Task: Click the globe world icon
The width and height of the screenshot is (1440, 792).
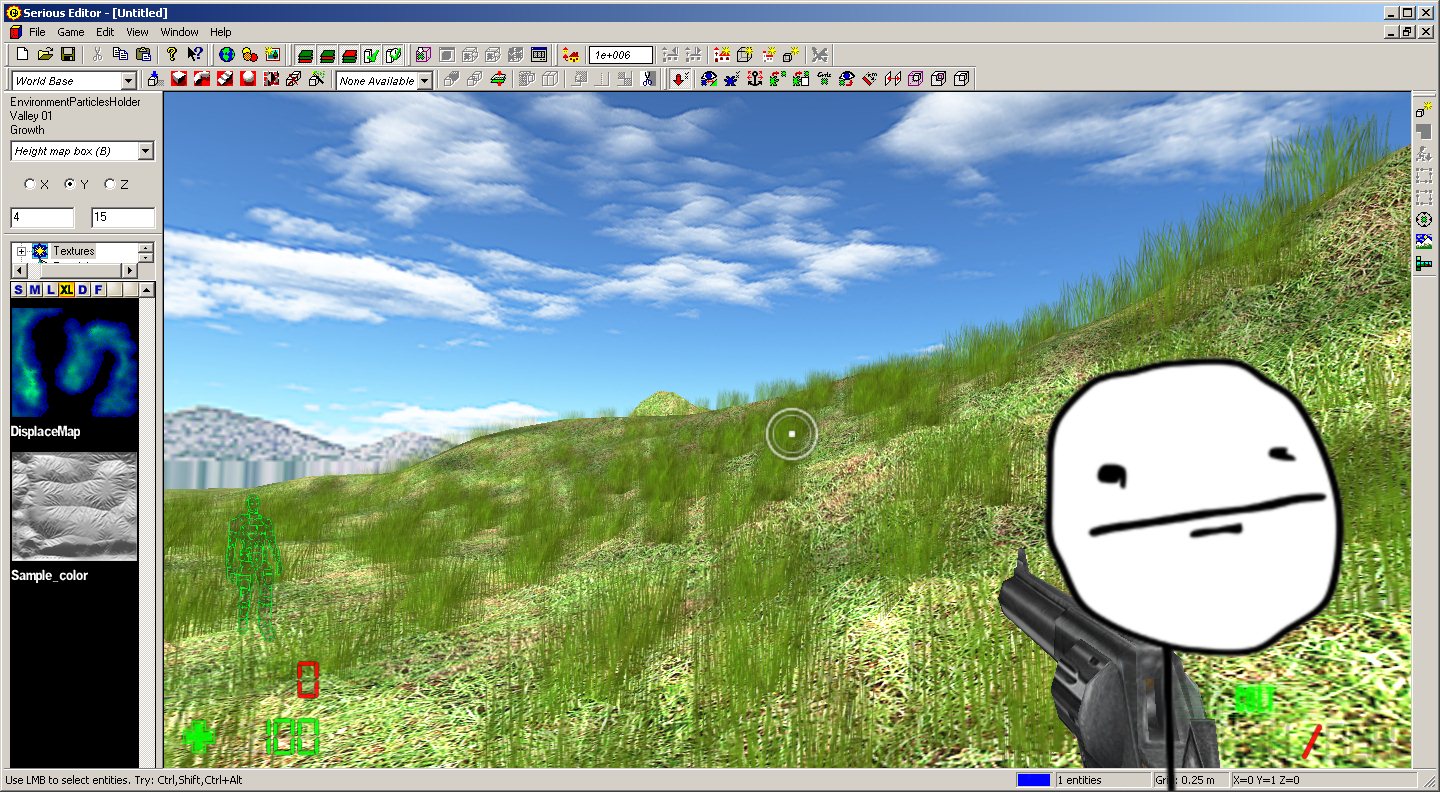Action: point(226,54)
